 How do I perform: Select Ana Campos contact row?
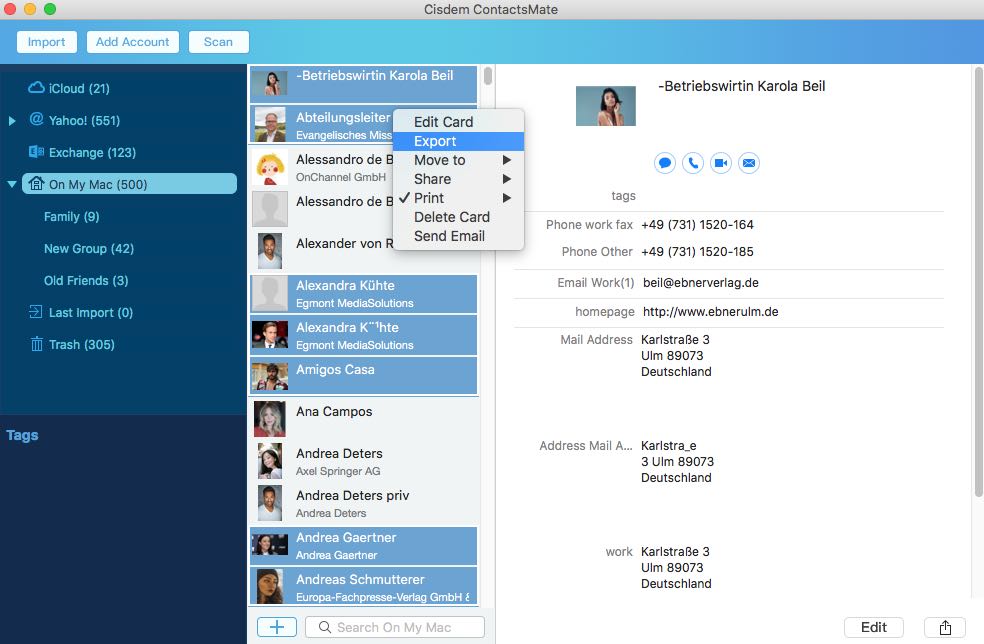pyautogui.click(x=363, y=419)
